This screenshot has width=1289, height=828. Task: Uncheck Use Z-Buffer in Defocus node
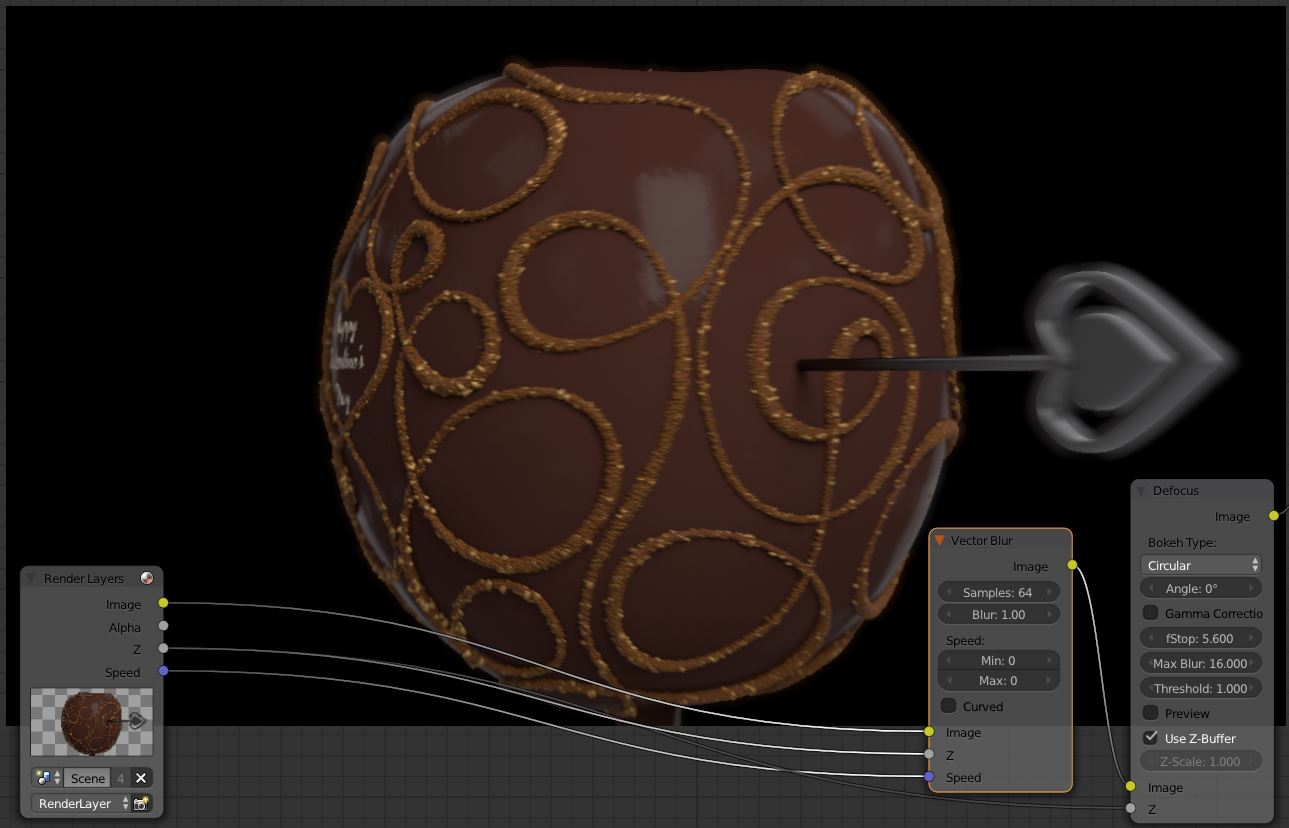click(x=1150, y=738)
